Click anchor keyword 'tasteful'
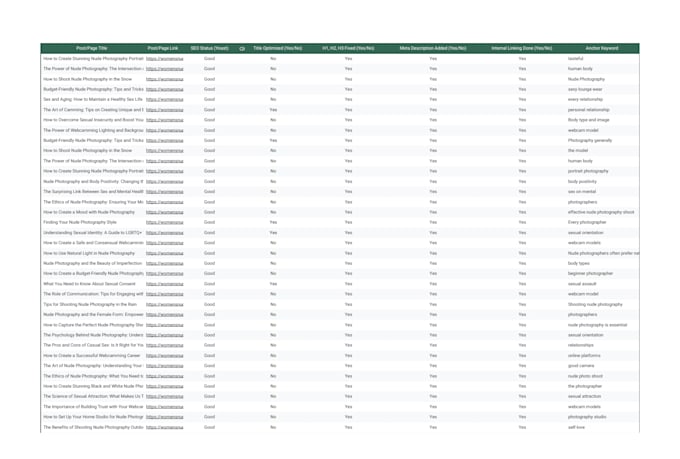 pyautogui.click(x=575, y=59)
